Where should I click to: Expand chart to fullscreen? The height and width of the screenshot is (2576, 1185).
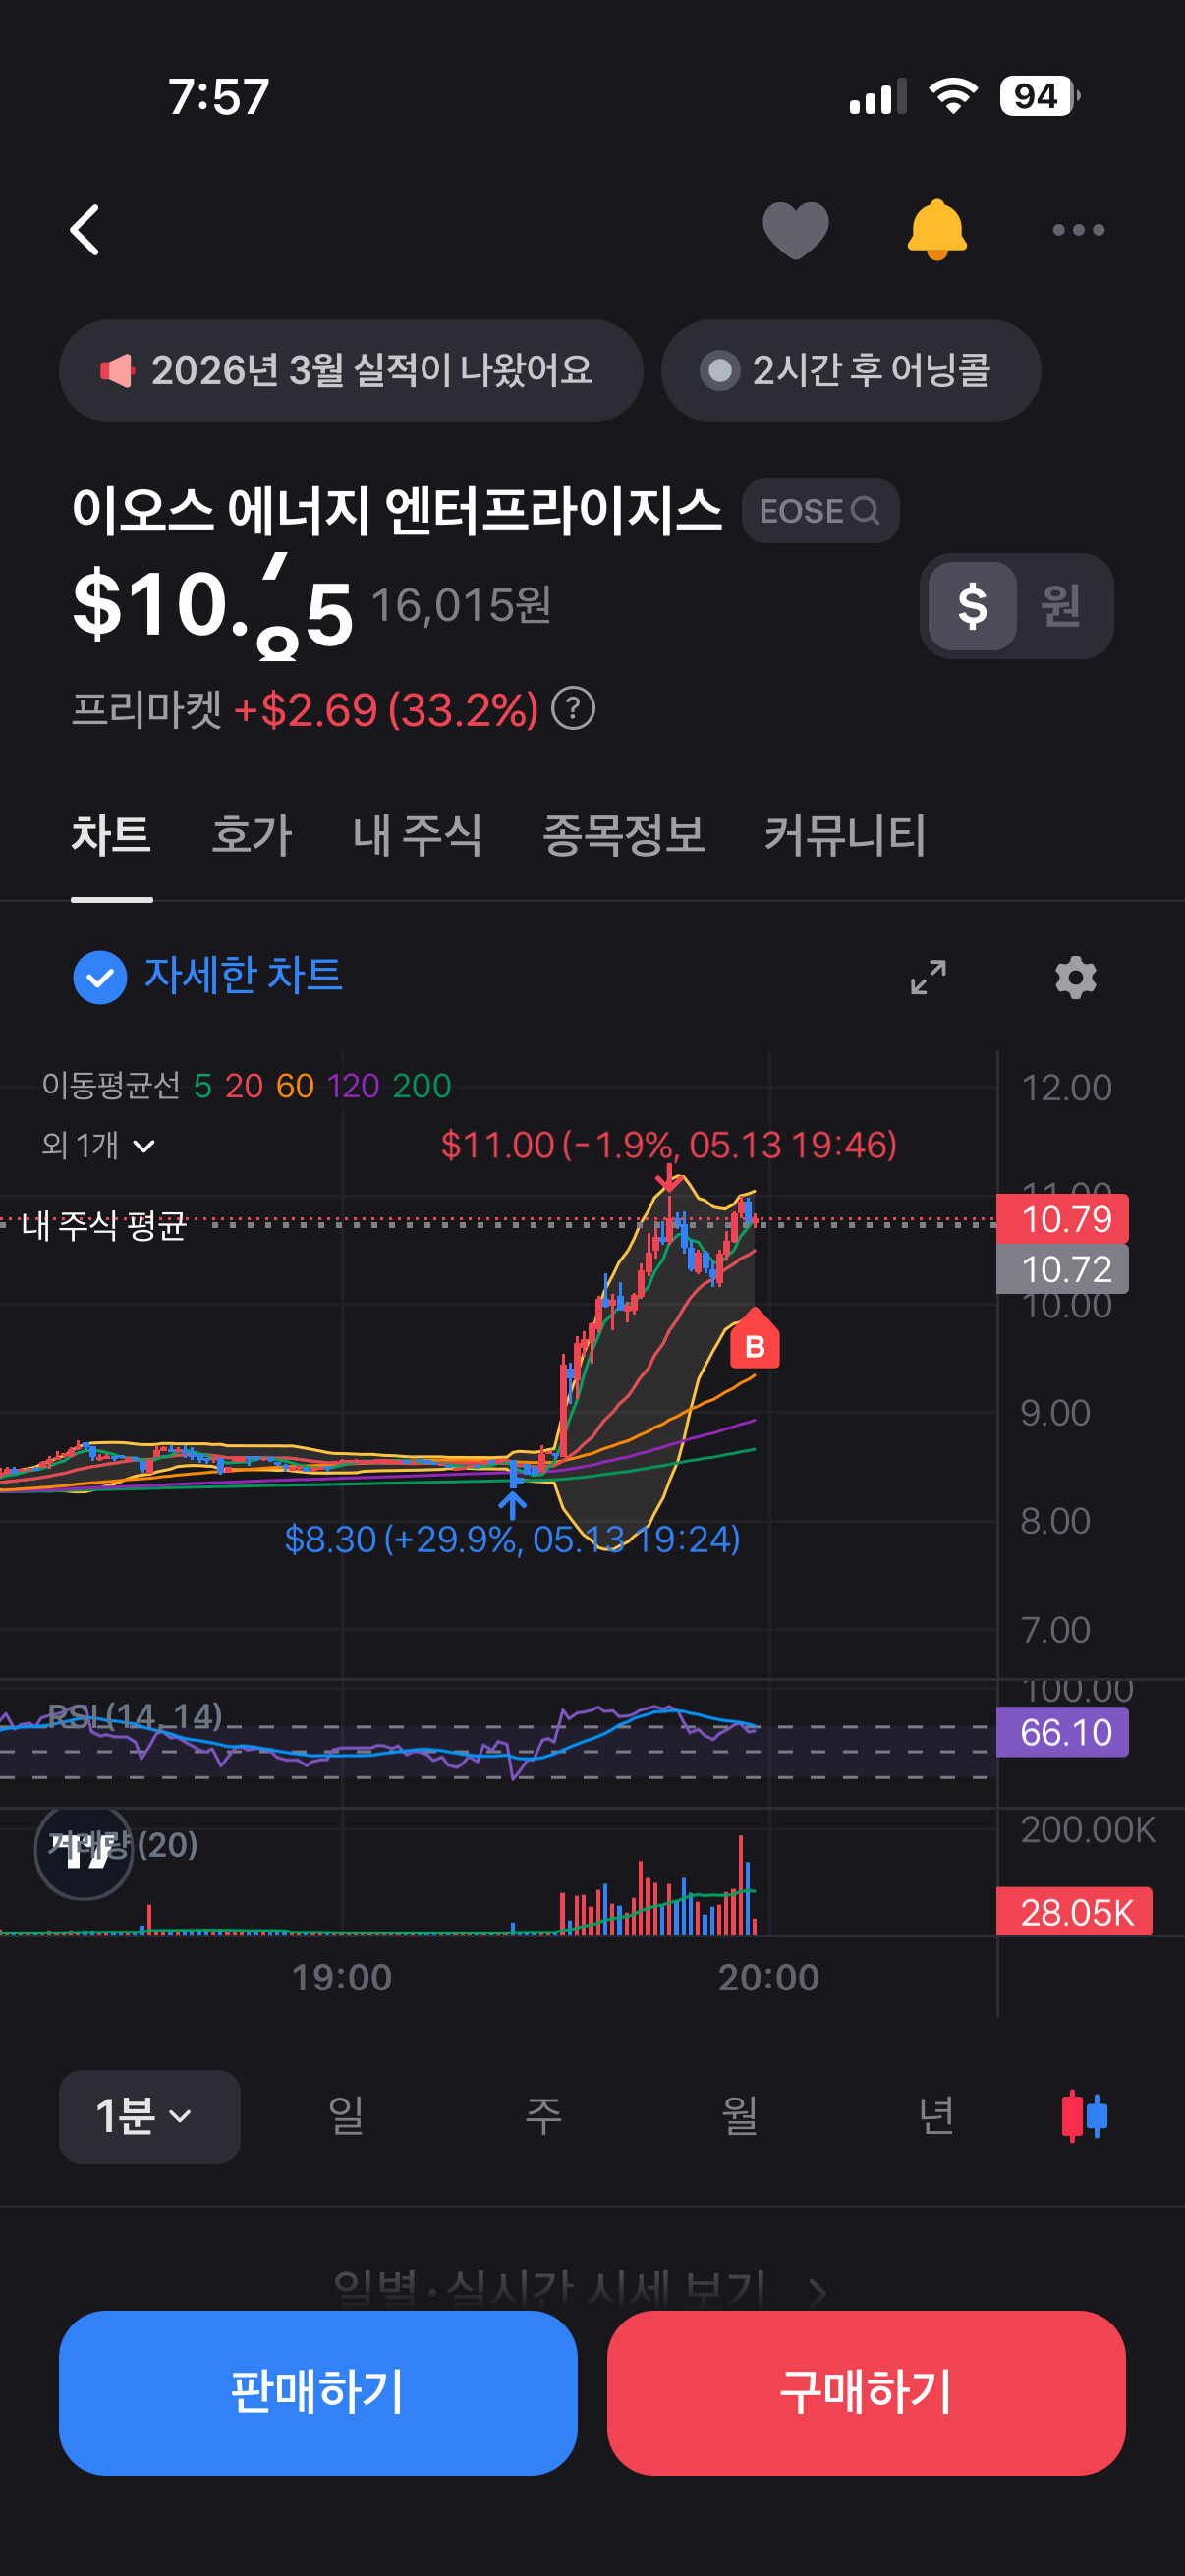pyautogui.click(x=928, y=977)
